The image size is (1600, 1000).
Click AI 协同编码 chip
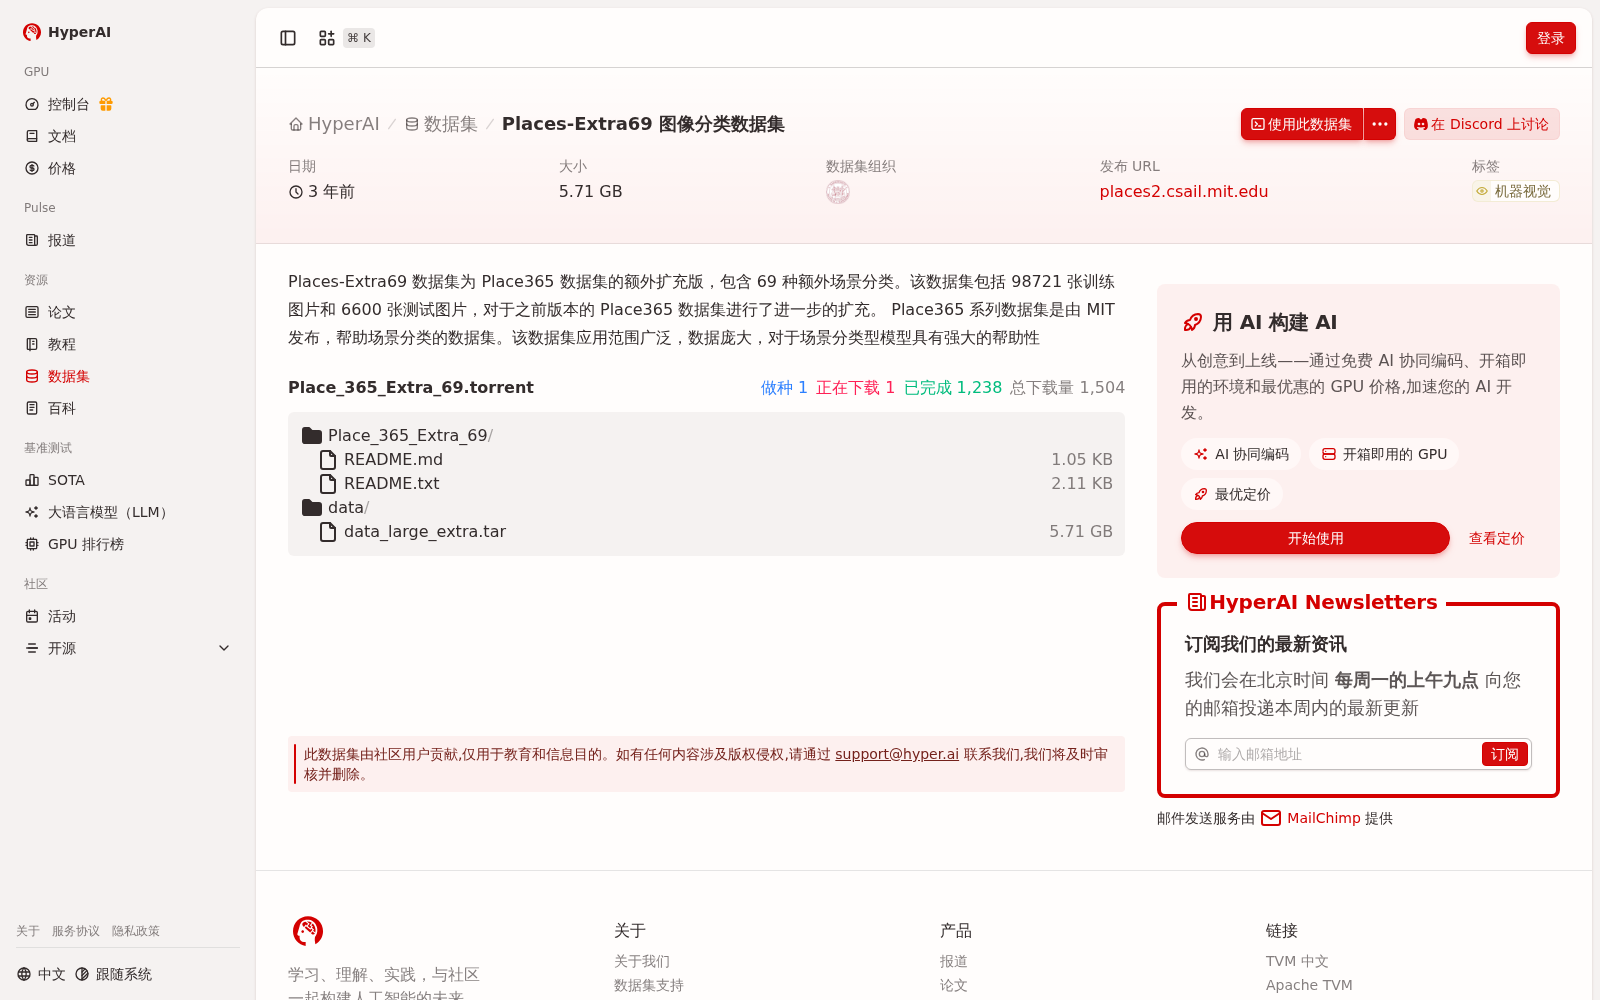[1241, 454]
